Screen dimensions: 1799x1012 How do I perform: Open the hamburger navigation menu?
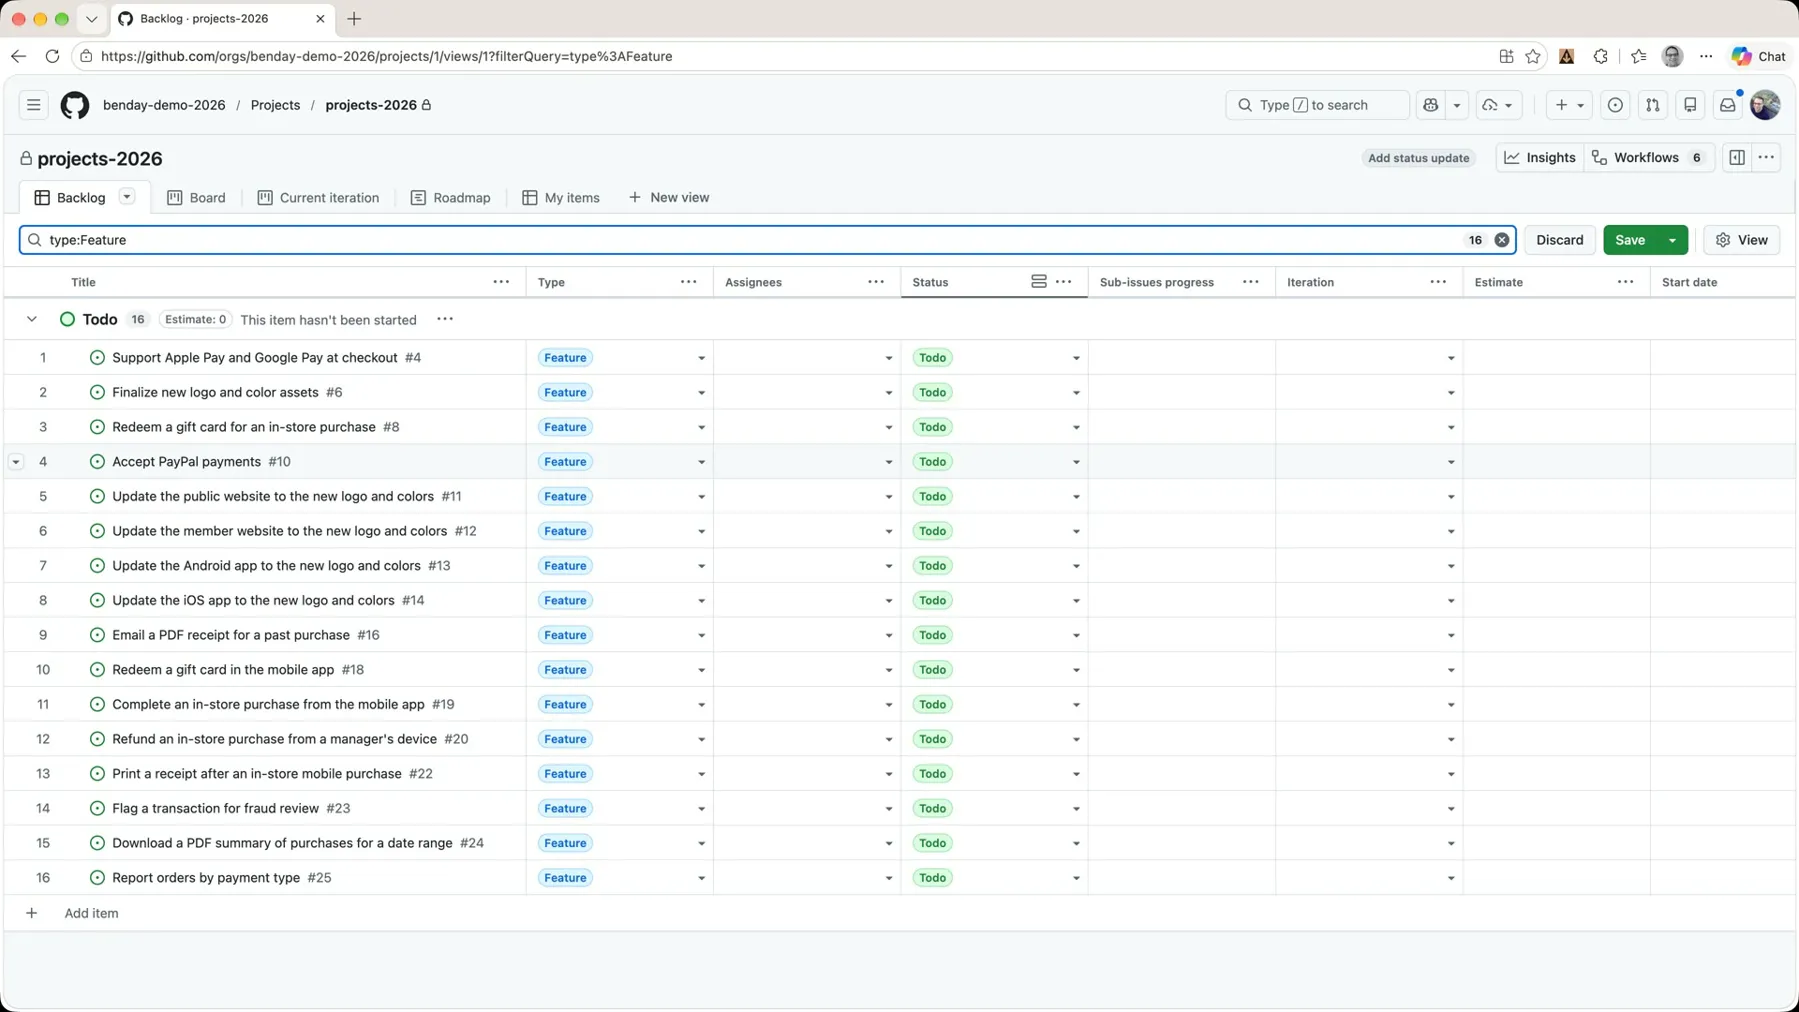tap(33, 105)
